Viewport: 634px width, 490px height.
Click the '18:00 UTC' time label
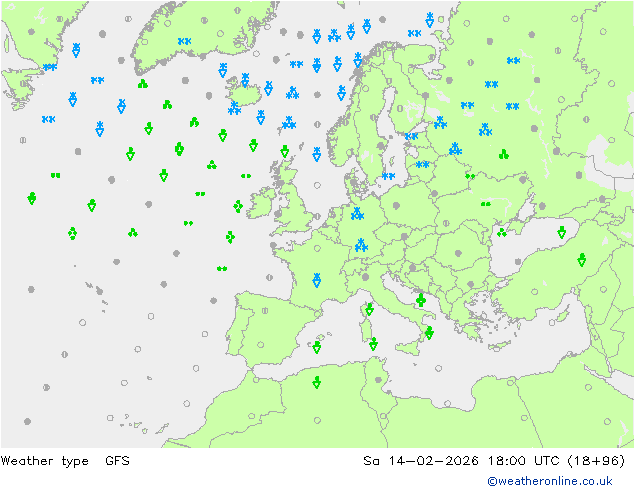coord(524,460)
